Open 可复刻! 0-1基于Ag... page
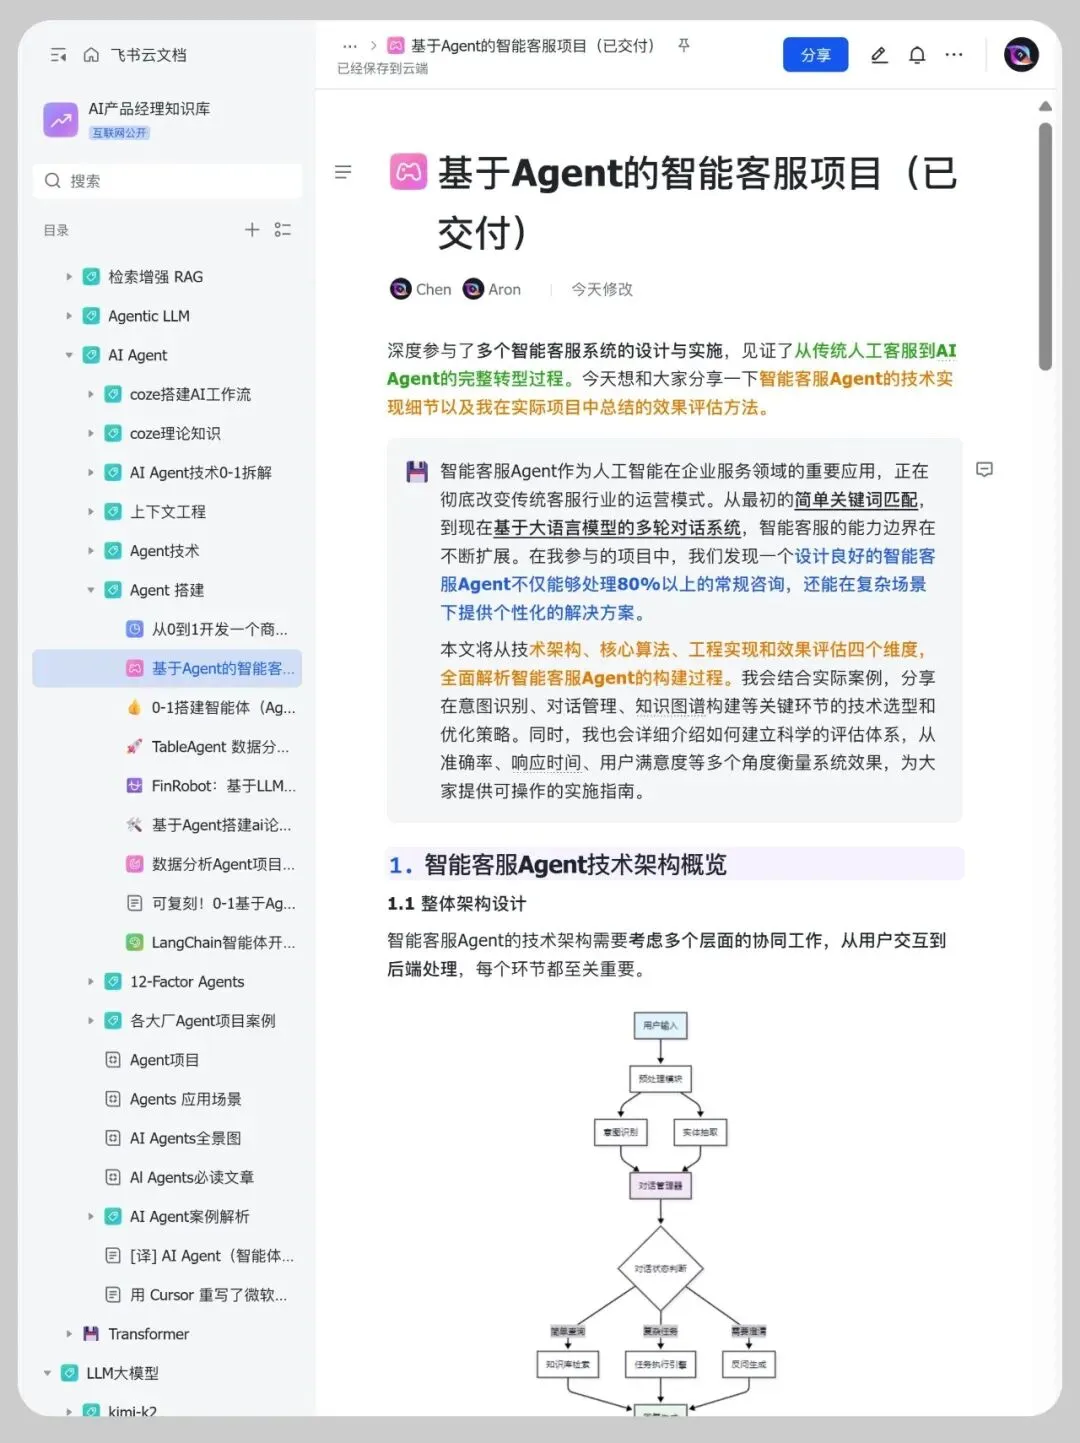The image size is (1080, 1443). [167, 903]
